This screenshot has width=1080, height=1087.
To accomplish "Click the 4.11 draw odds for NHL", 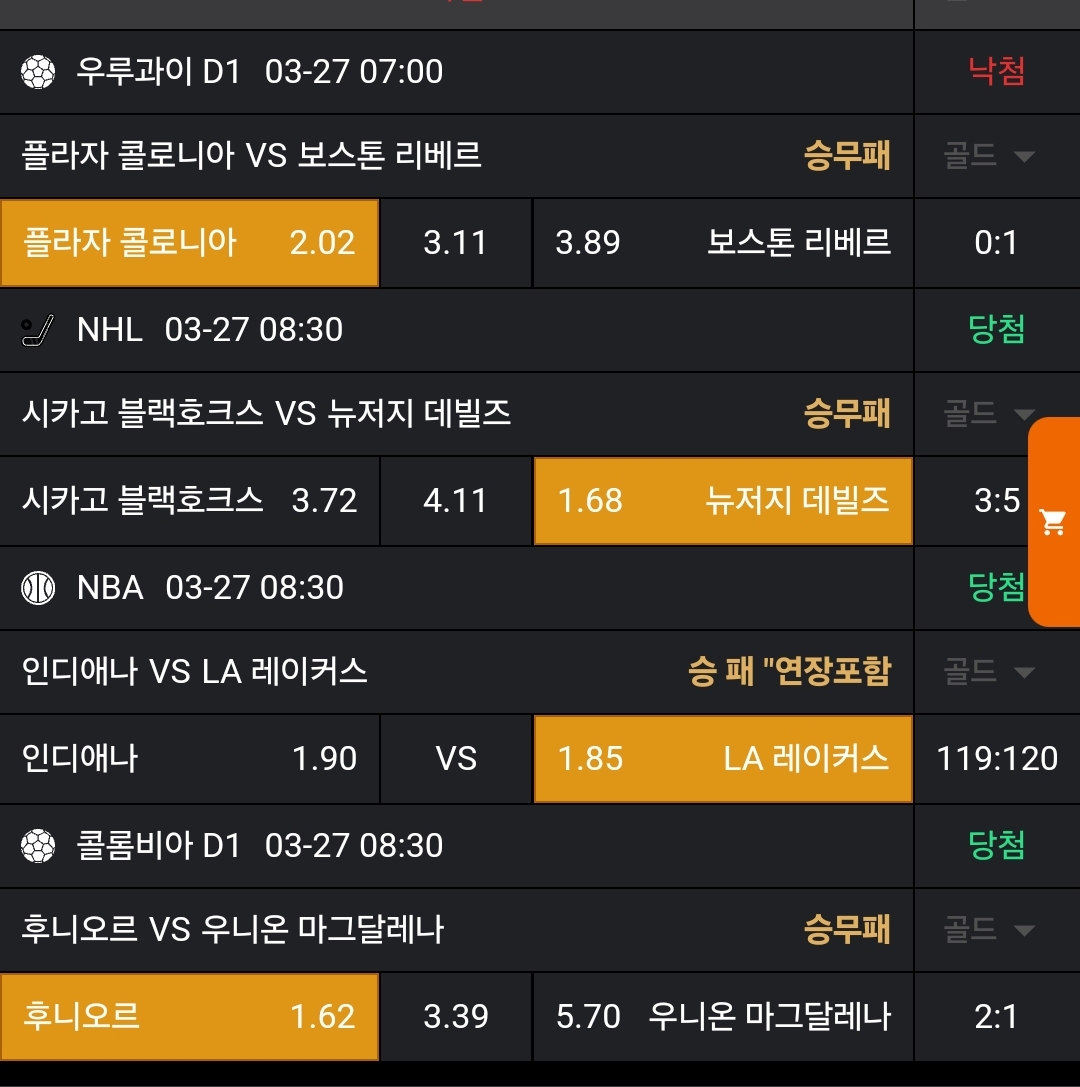I will pos(455,501).
